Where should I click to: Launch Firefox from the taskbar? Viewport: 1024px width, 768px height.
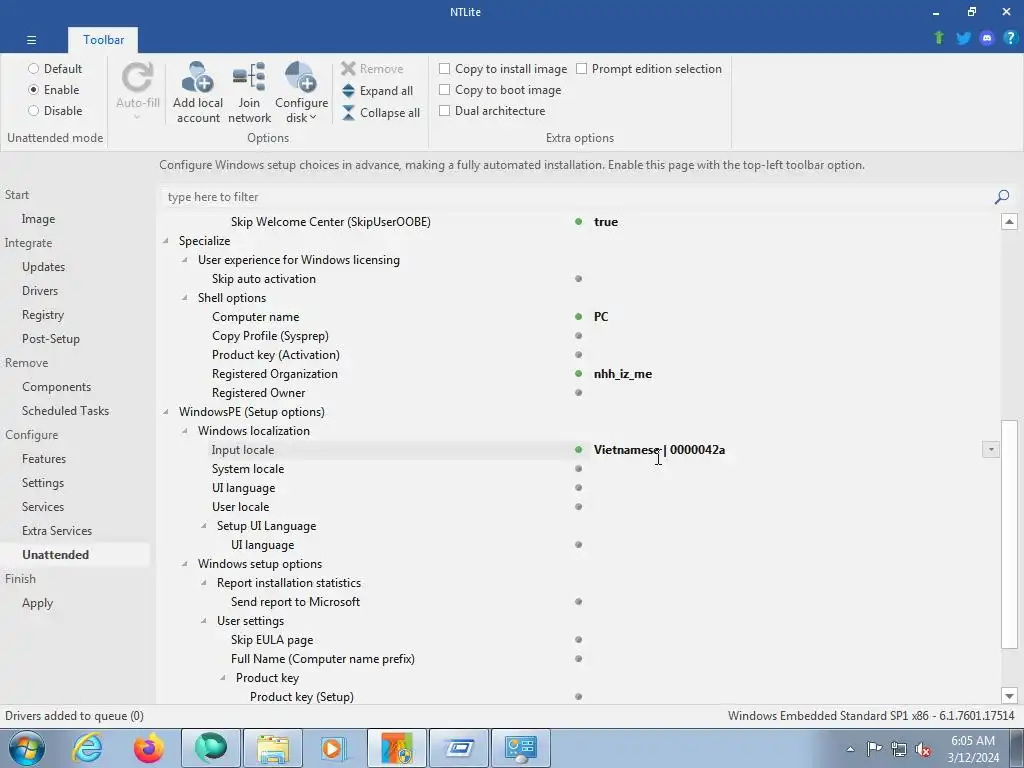149,748
